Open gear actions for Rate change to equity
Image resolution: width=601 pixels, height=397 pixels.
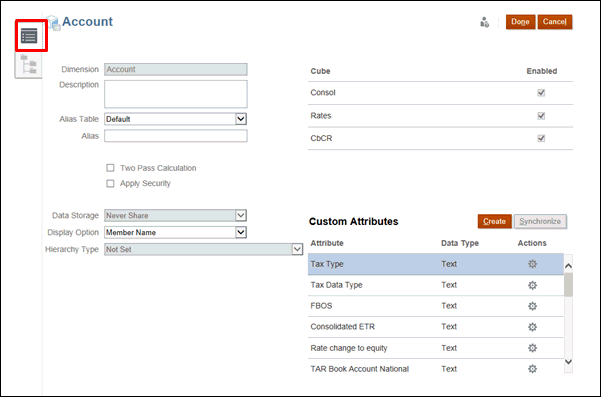coord(532,348)
